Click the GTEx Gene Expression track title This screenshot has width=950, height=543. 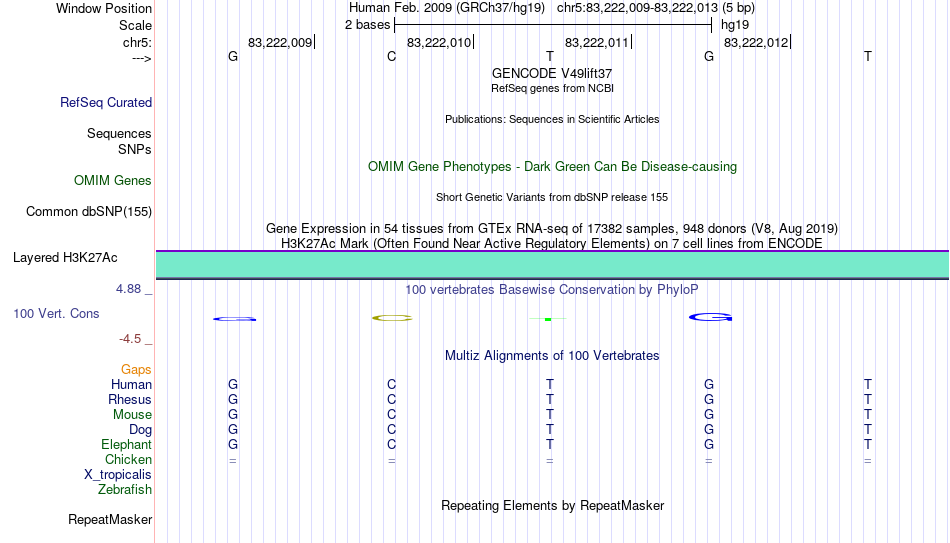point(552,228)
